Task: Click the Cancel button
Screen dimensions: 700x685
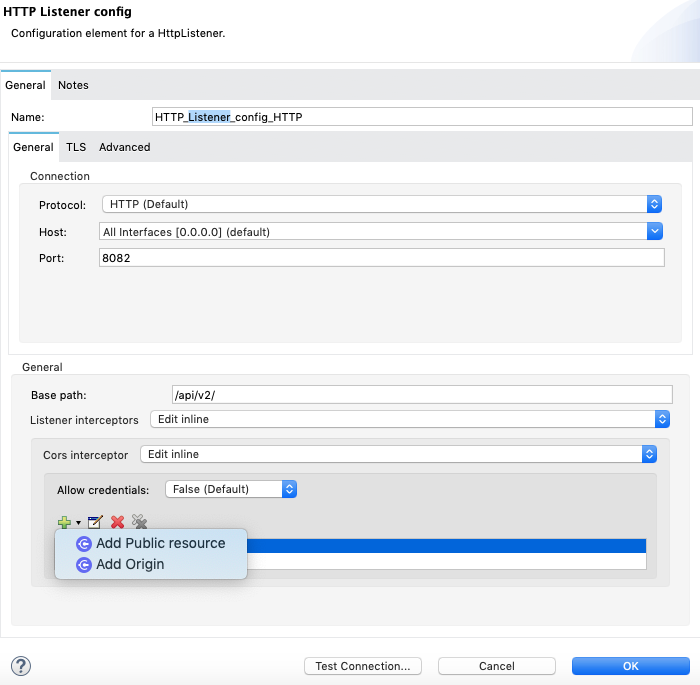Action: pyautogui.click(x=497, y=666)
